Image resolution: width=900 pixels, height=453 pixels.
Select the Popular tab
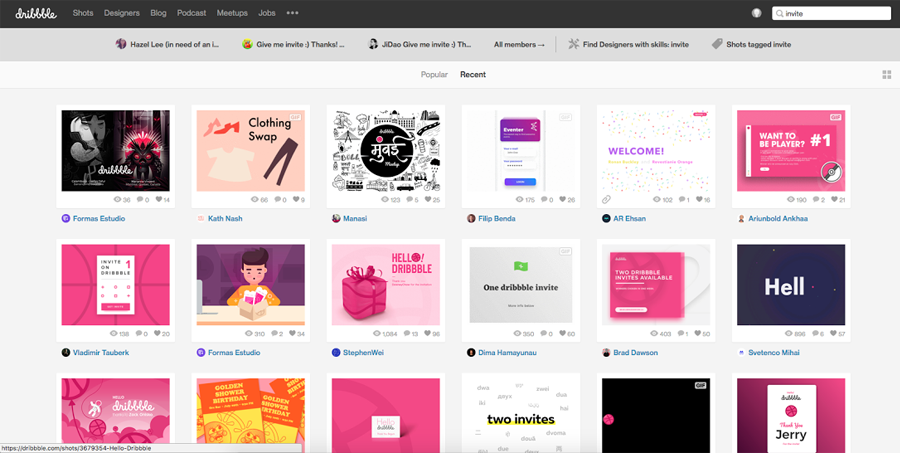434,75
